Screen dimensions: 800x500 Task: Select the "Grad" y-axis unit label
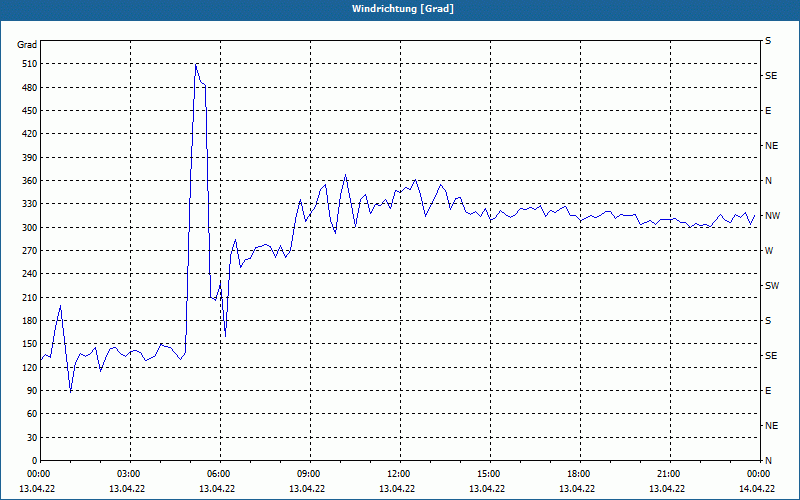tap(27, 45)
